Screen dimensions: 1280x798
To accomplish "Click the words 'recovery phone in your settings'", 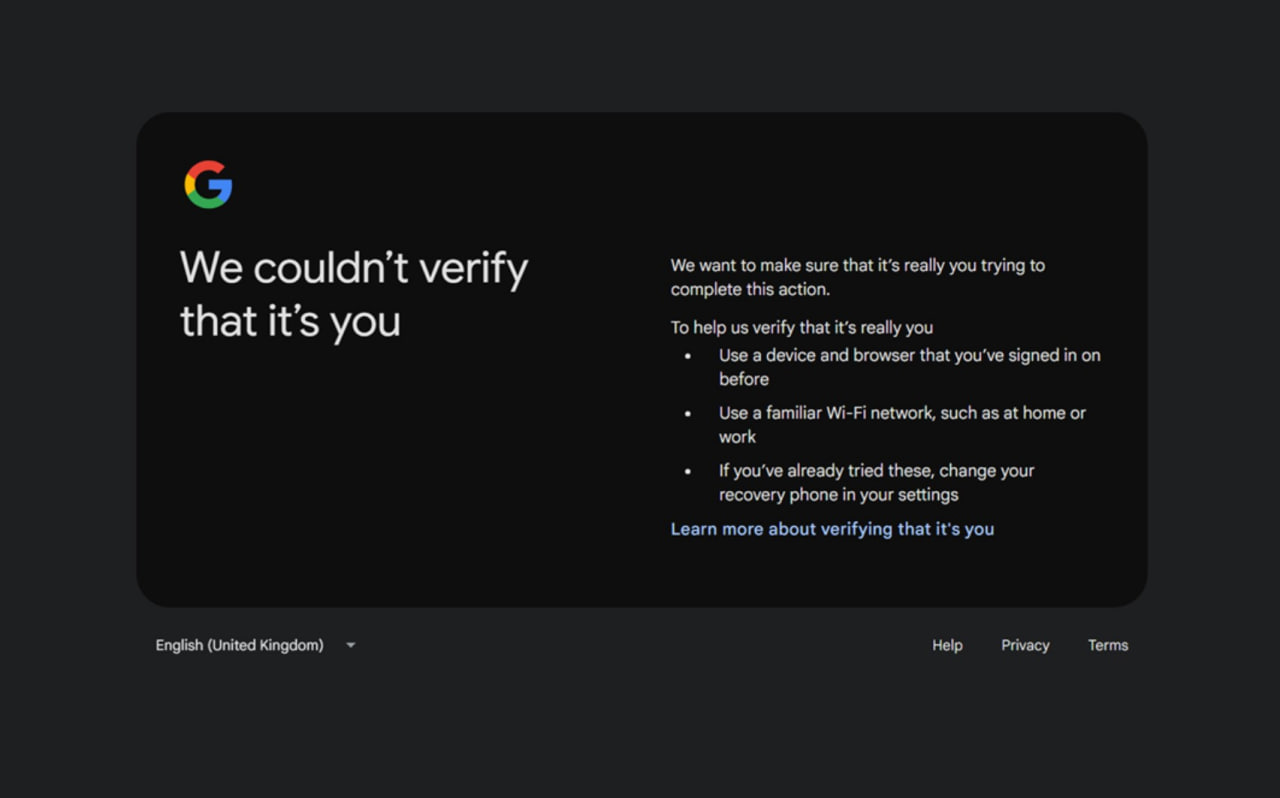I will point(838,495).
